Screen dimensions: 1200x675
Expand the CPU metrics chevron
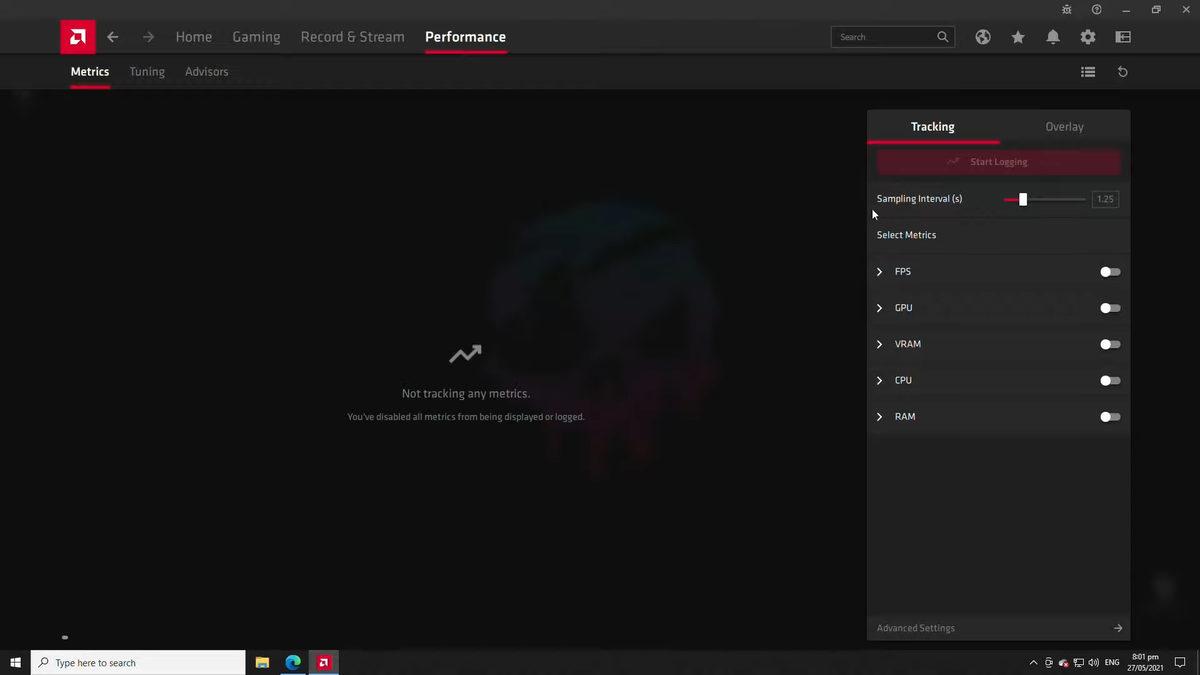pyautogui.click(x=880, y=381)
